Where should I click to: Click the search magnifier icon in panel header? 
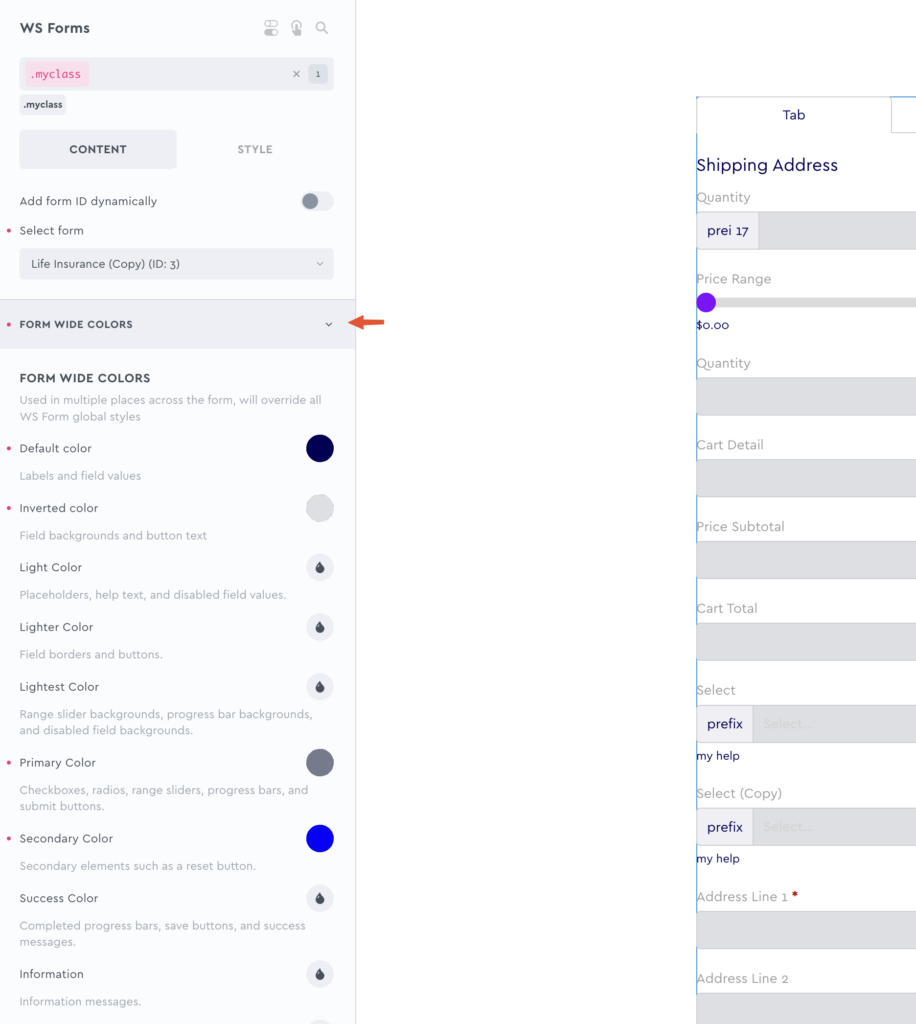(322, 28)
